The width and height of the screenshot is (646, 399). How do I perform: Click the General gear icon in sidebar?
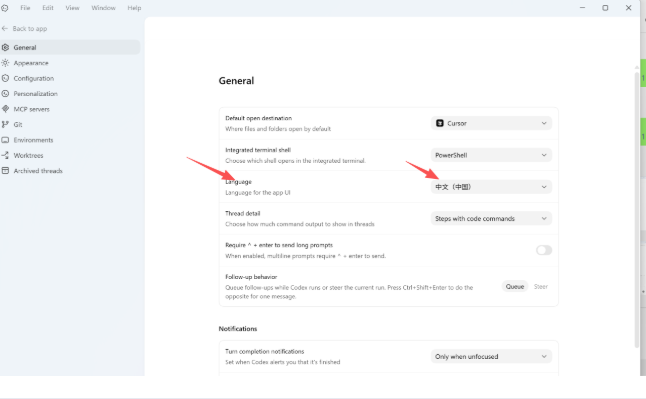click(5, 47)
